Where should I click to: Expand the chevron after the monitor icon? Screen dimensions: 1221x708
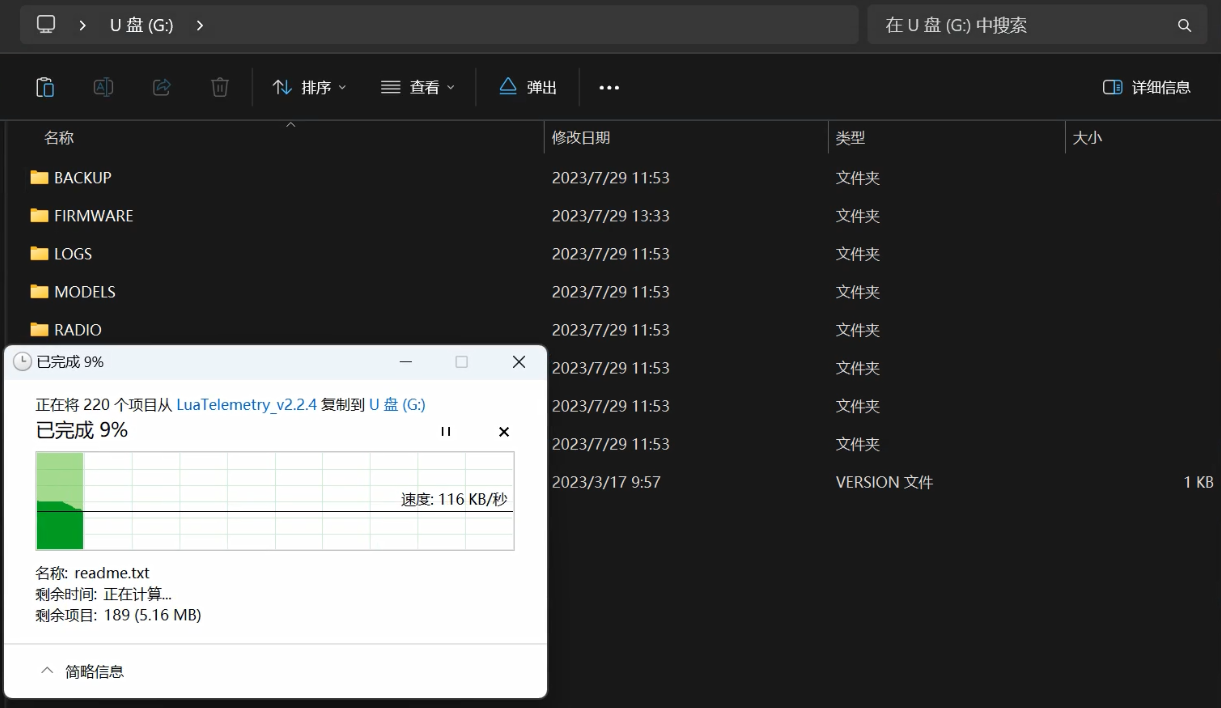coord(83,25)
